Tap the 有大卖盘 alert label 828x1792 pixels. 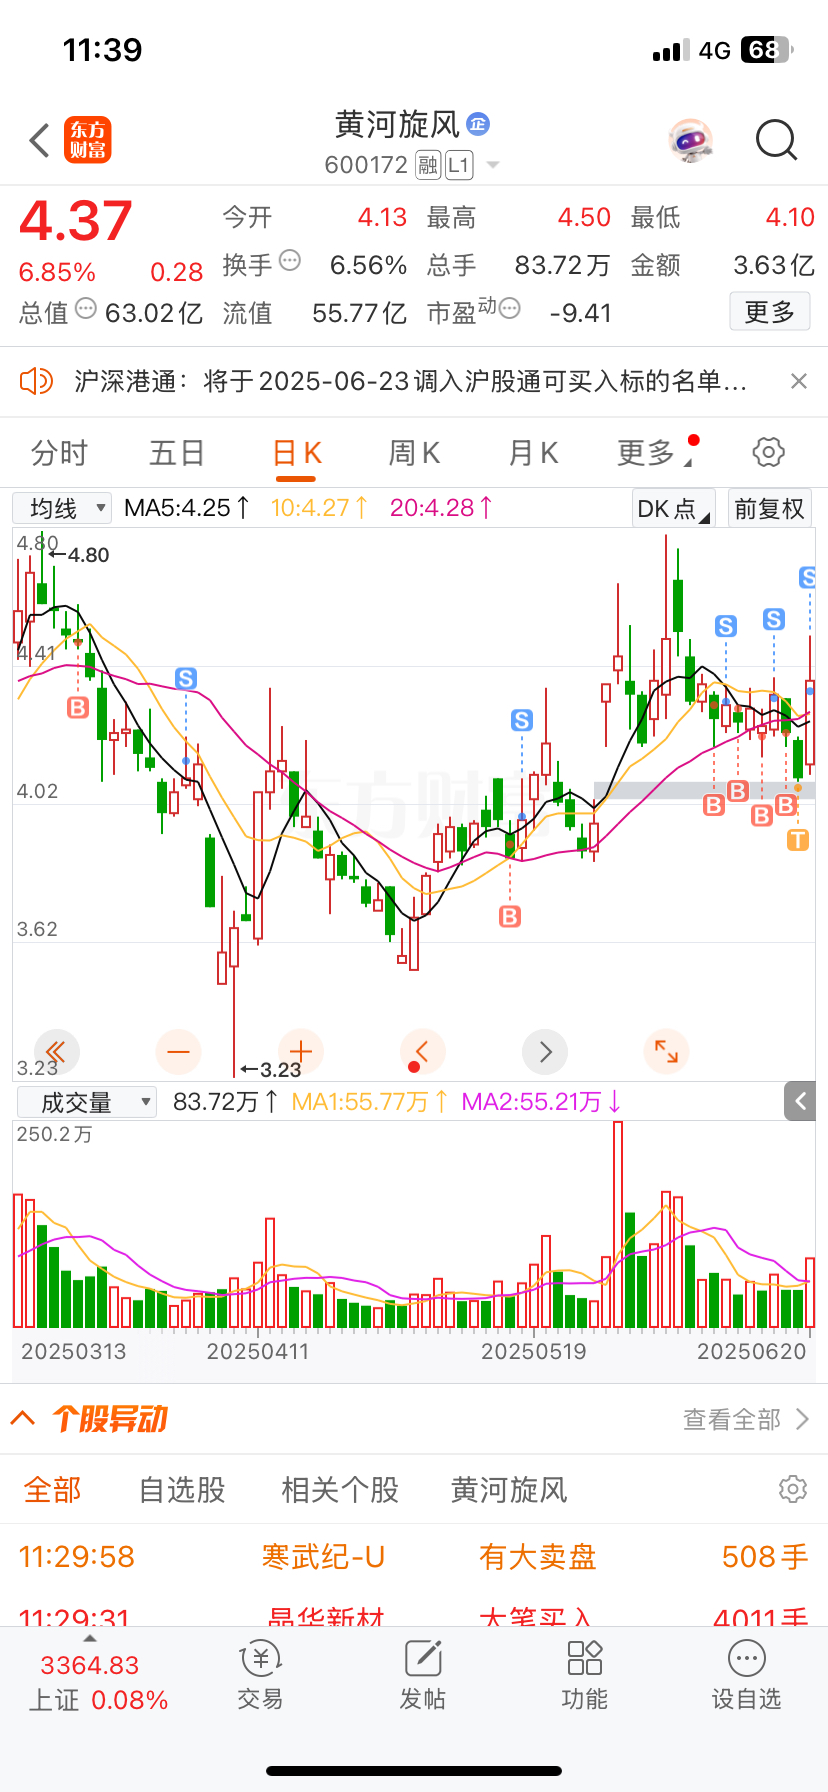[x=538, y=1557]
